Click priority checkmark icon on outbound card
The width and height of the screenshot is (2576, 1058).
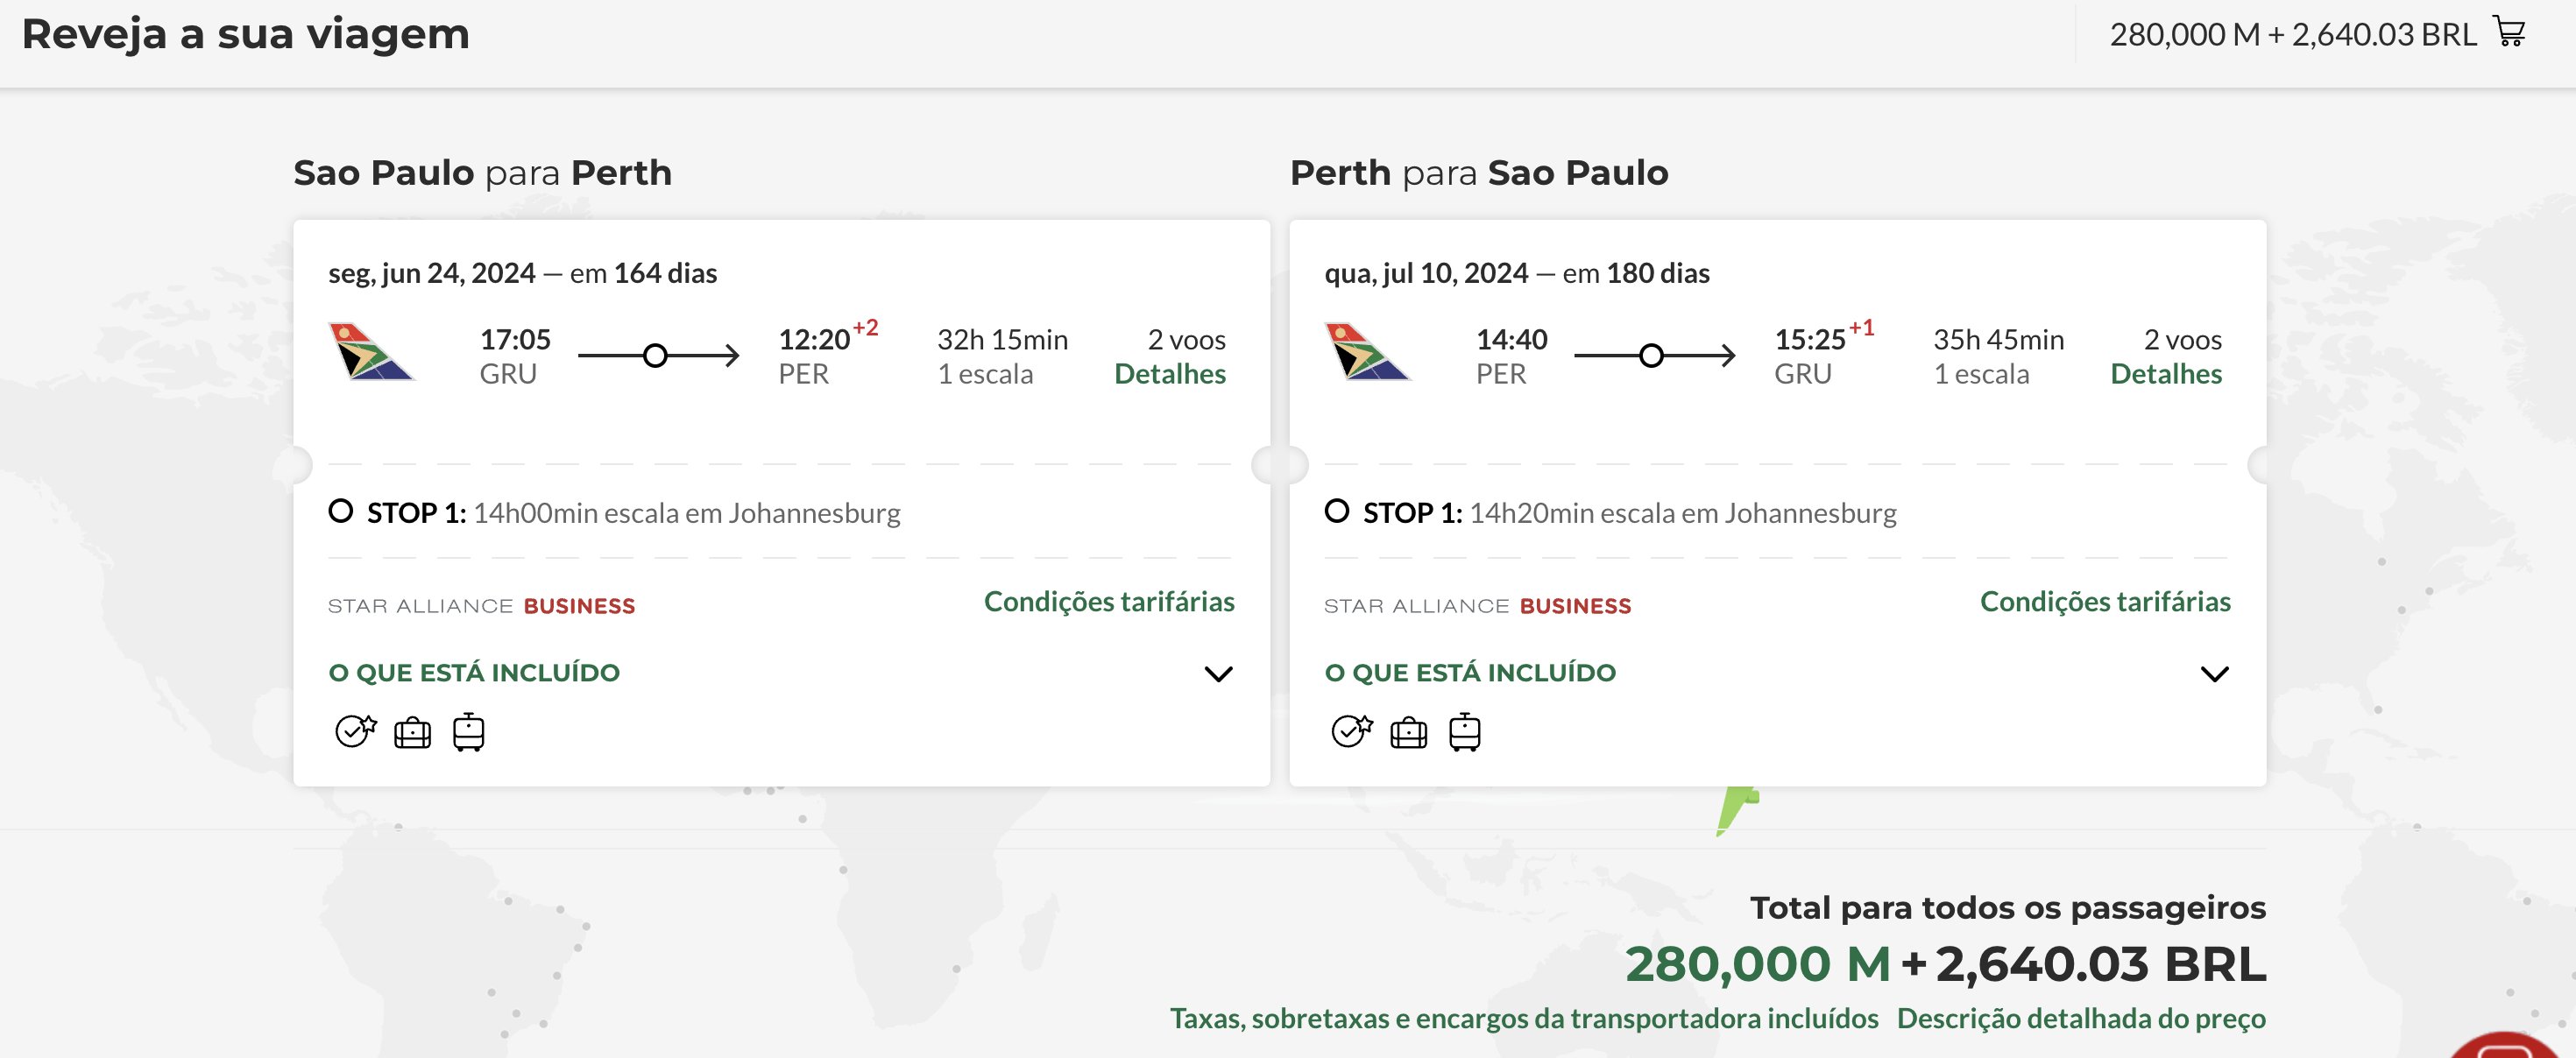point(356,732)
